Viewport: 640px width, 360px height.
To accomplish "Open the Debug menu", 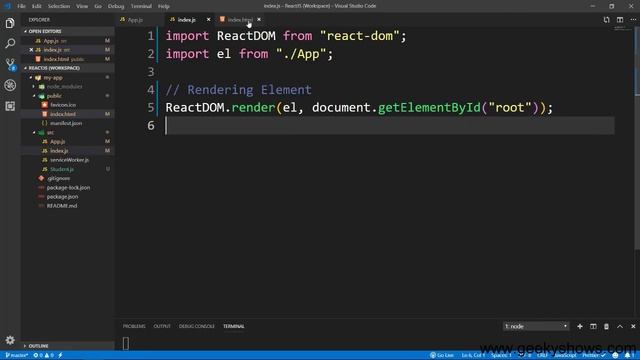I will (116, 6).
